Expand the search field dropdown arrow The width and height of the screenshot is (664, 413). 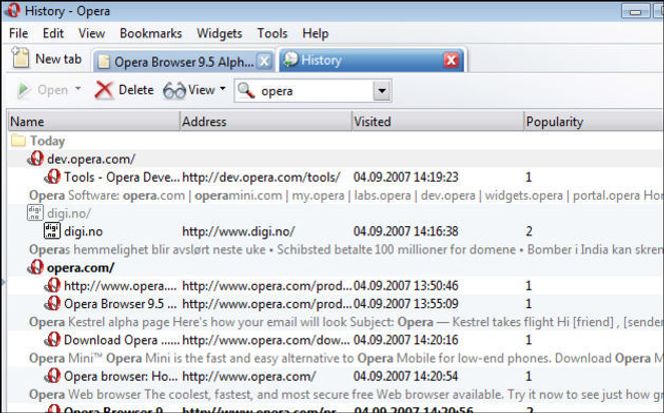381,91
